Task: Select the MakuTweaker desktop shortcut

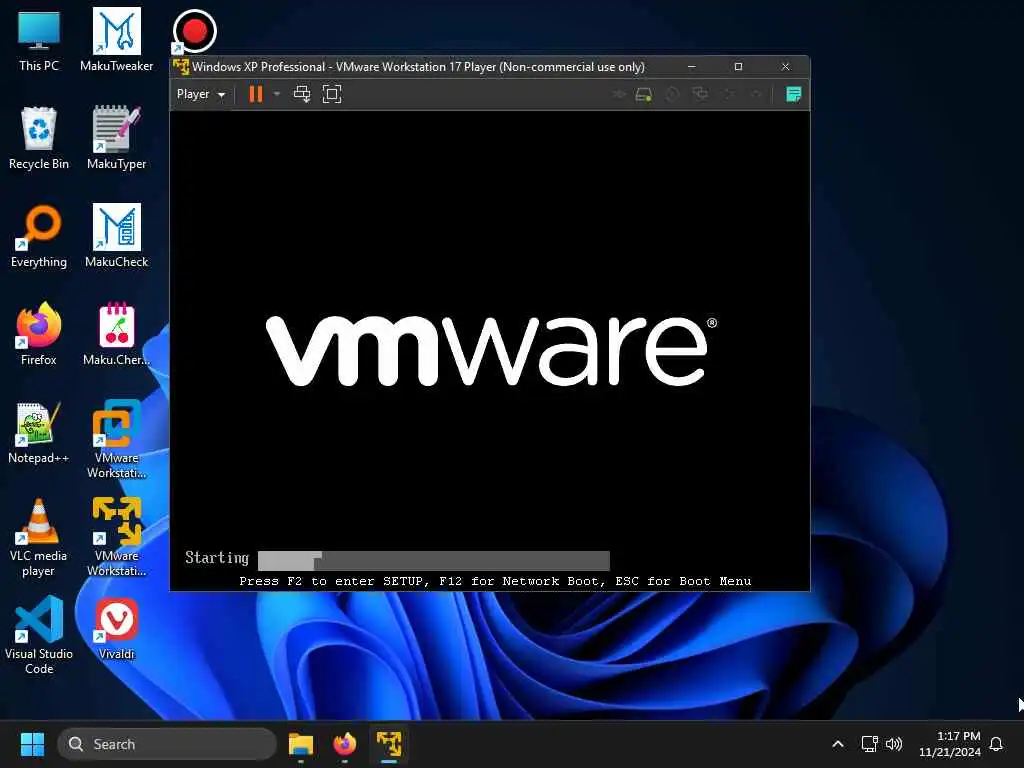Action: coord(117,40)
